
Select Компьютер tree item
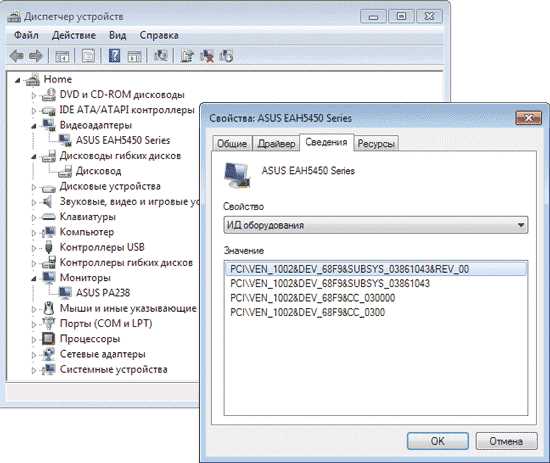click(x=87, y=232)
